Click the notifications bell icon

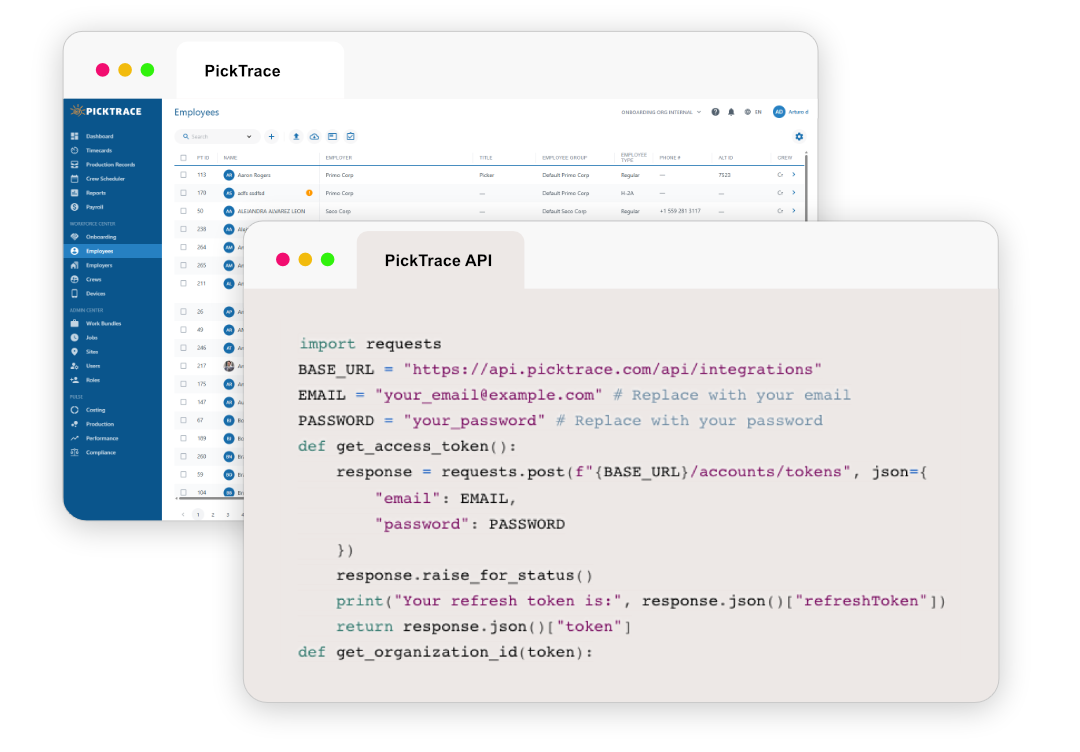(x=731, y=112)
